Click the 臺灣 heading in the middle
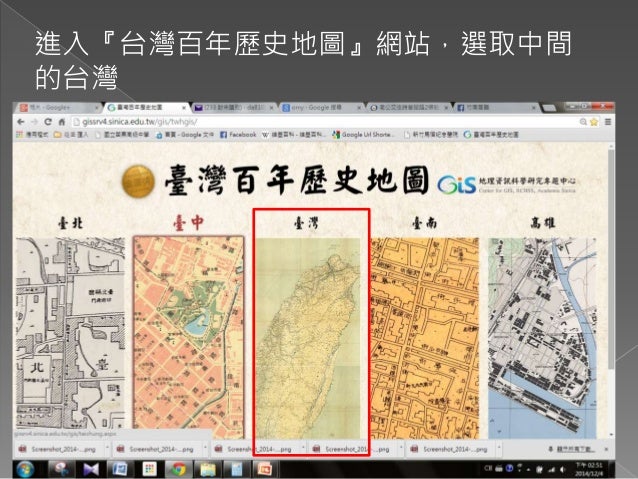638x479 pixels. (306, 223)
